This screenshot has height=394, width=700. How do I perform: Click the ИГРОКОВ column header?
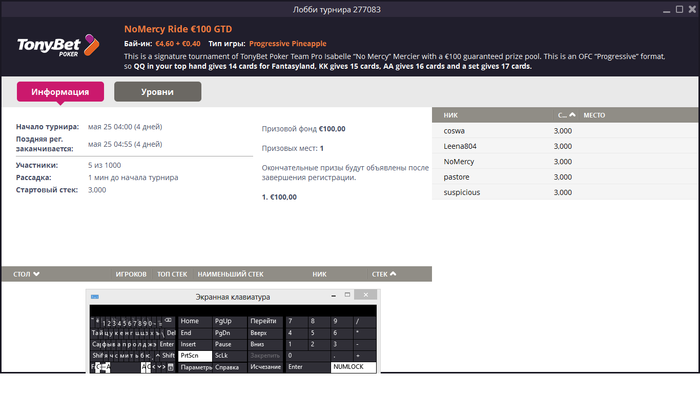[131, 274]
